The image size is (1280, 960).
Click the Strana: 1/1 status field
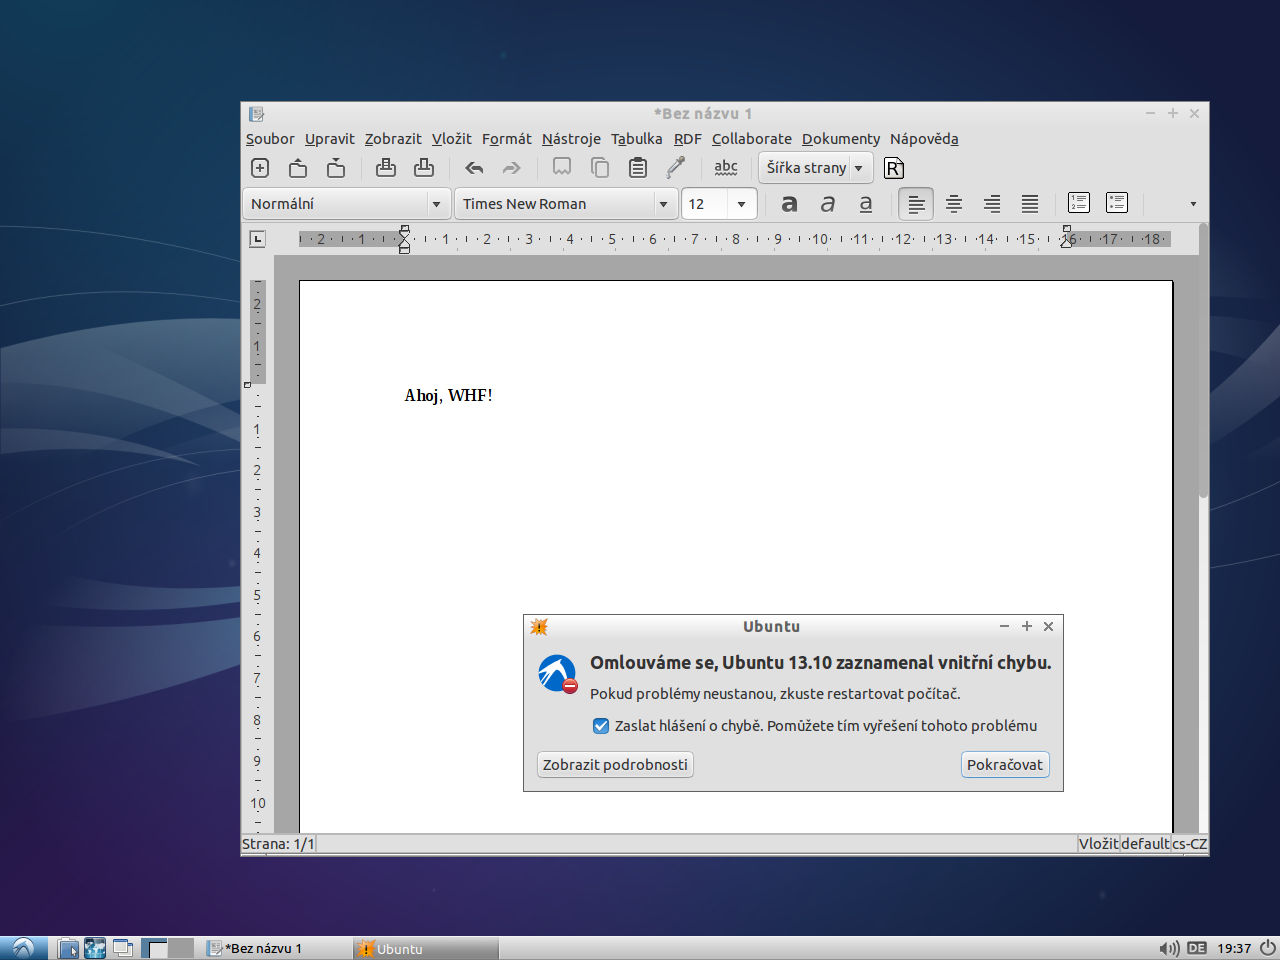[x=278, y=844]
